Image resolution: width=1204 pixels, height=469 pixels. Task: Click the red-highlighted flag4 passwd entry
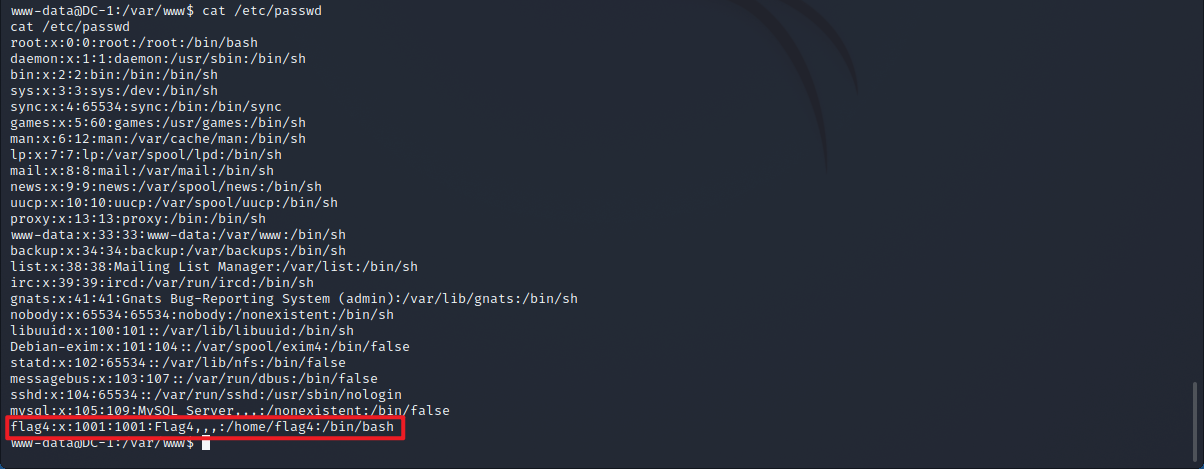203,428
